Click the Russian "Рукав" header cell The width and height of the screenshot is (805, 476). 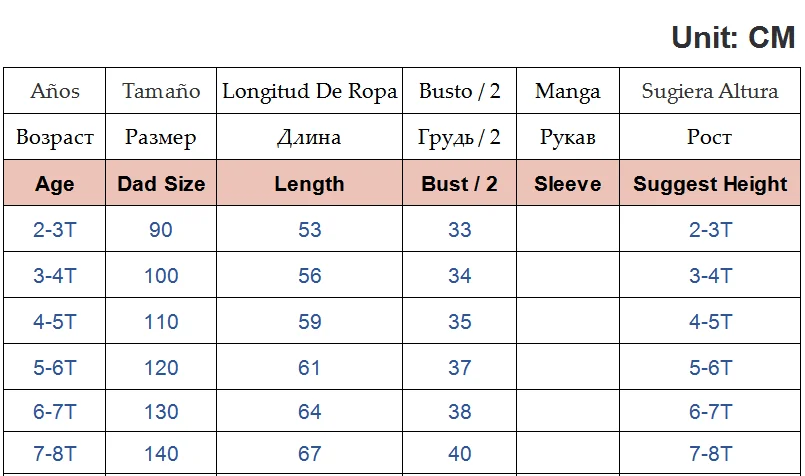[x=567, y=137]
